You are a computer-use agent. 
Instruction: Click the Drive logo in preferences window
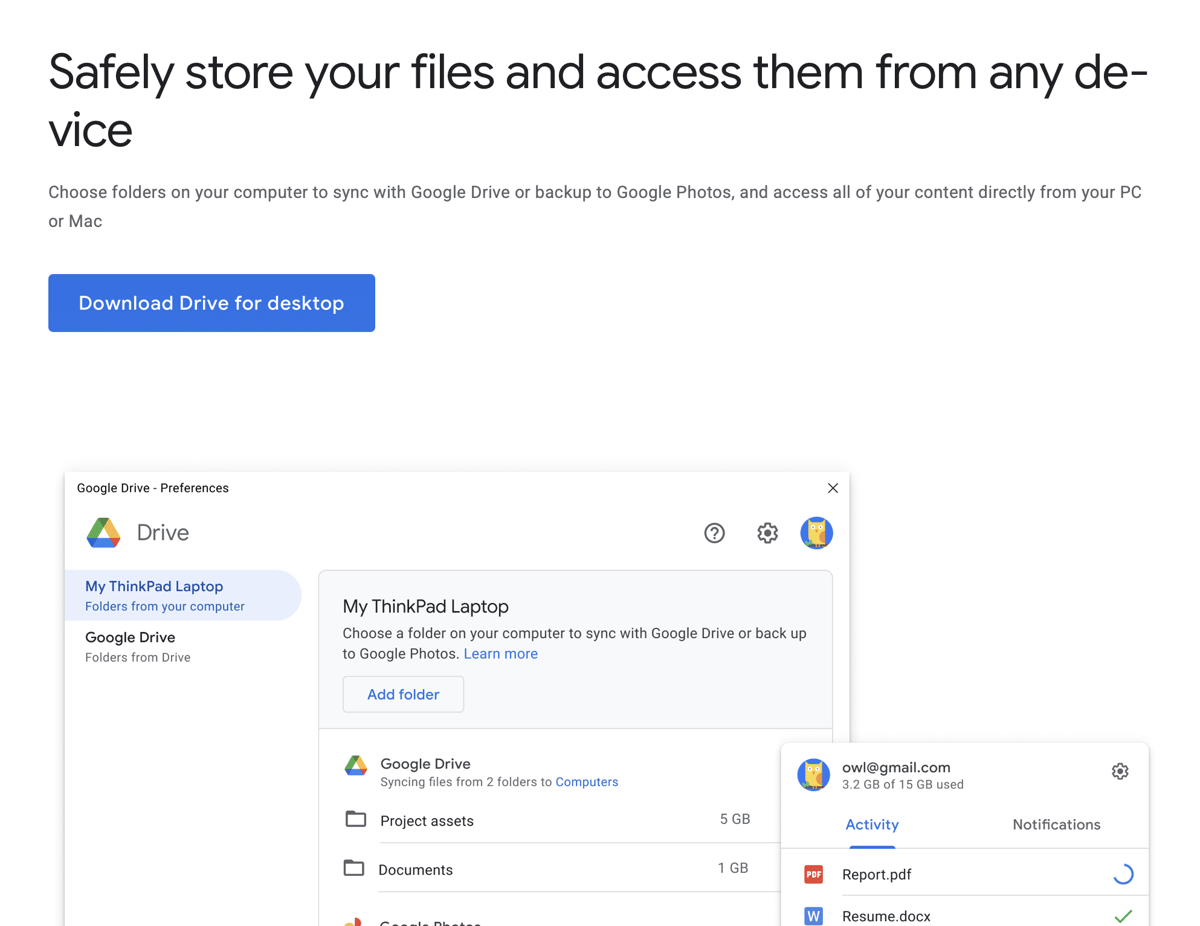[104, 533]
